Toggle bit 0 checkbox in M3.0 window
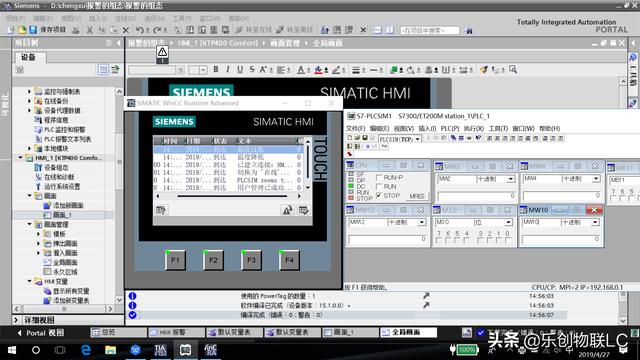This screenshot has height=360, width=640. [x=507, y=241]
